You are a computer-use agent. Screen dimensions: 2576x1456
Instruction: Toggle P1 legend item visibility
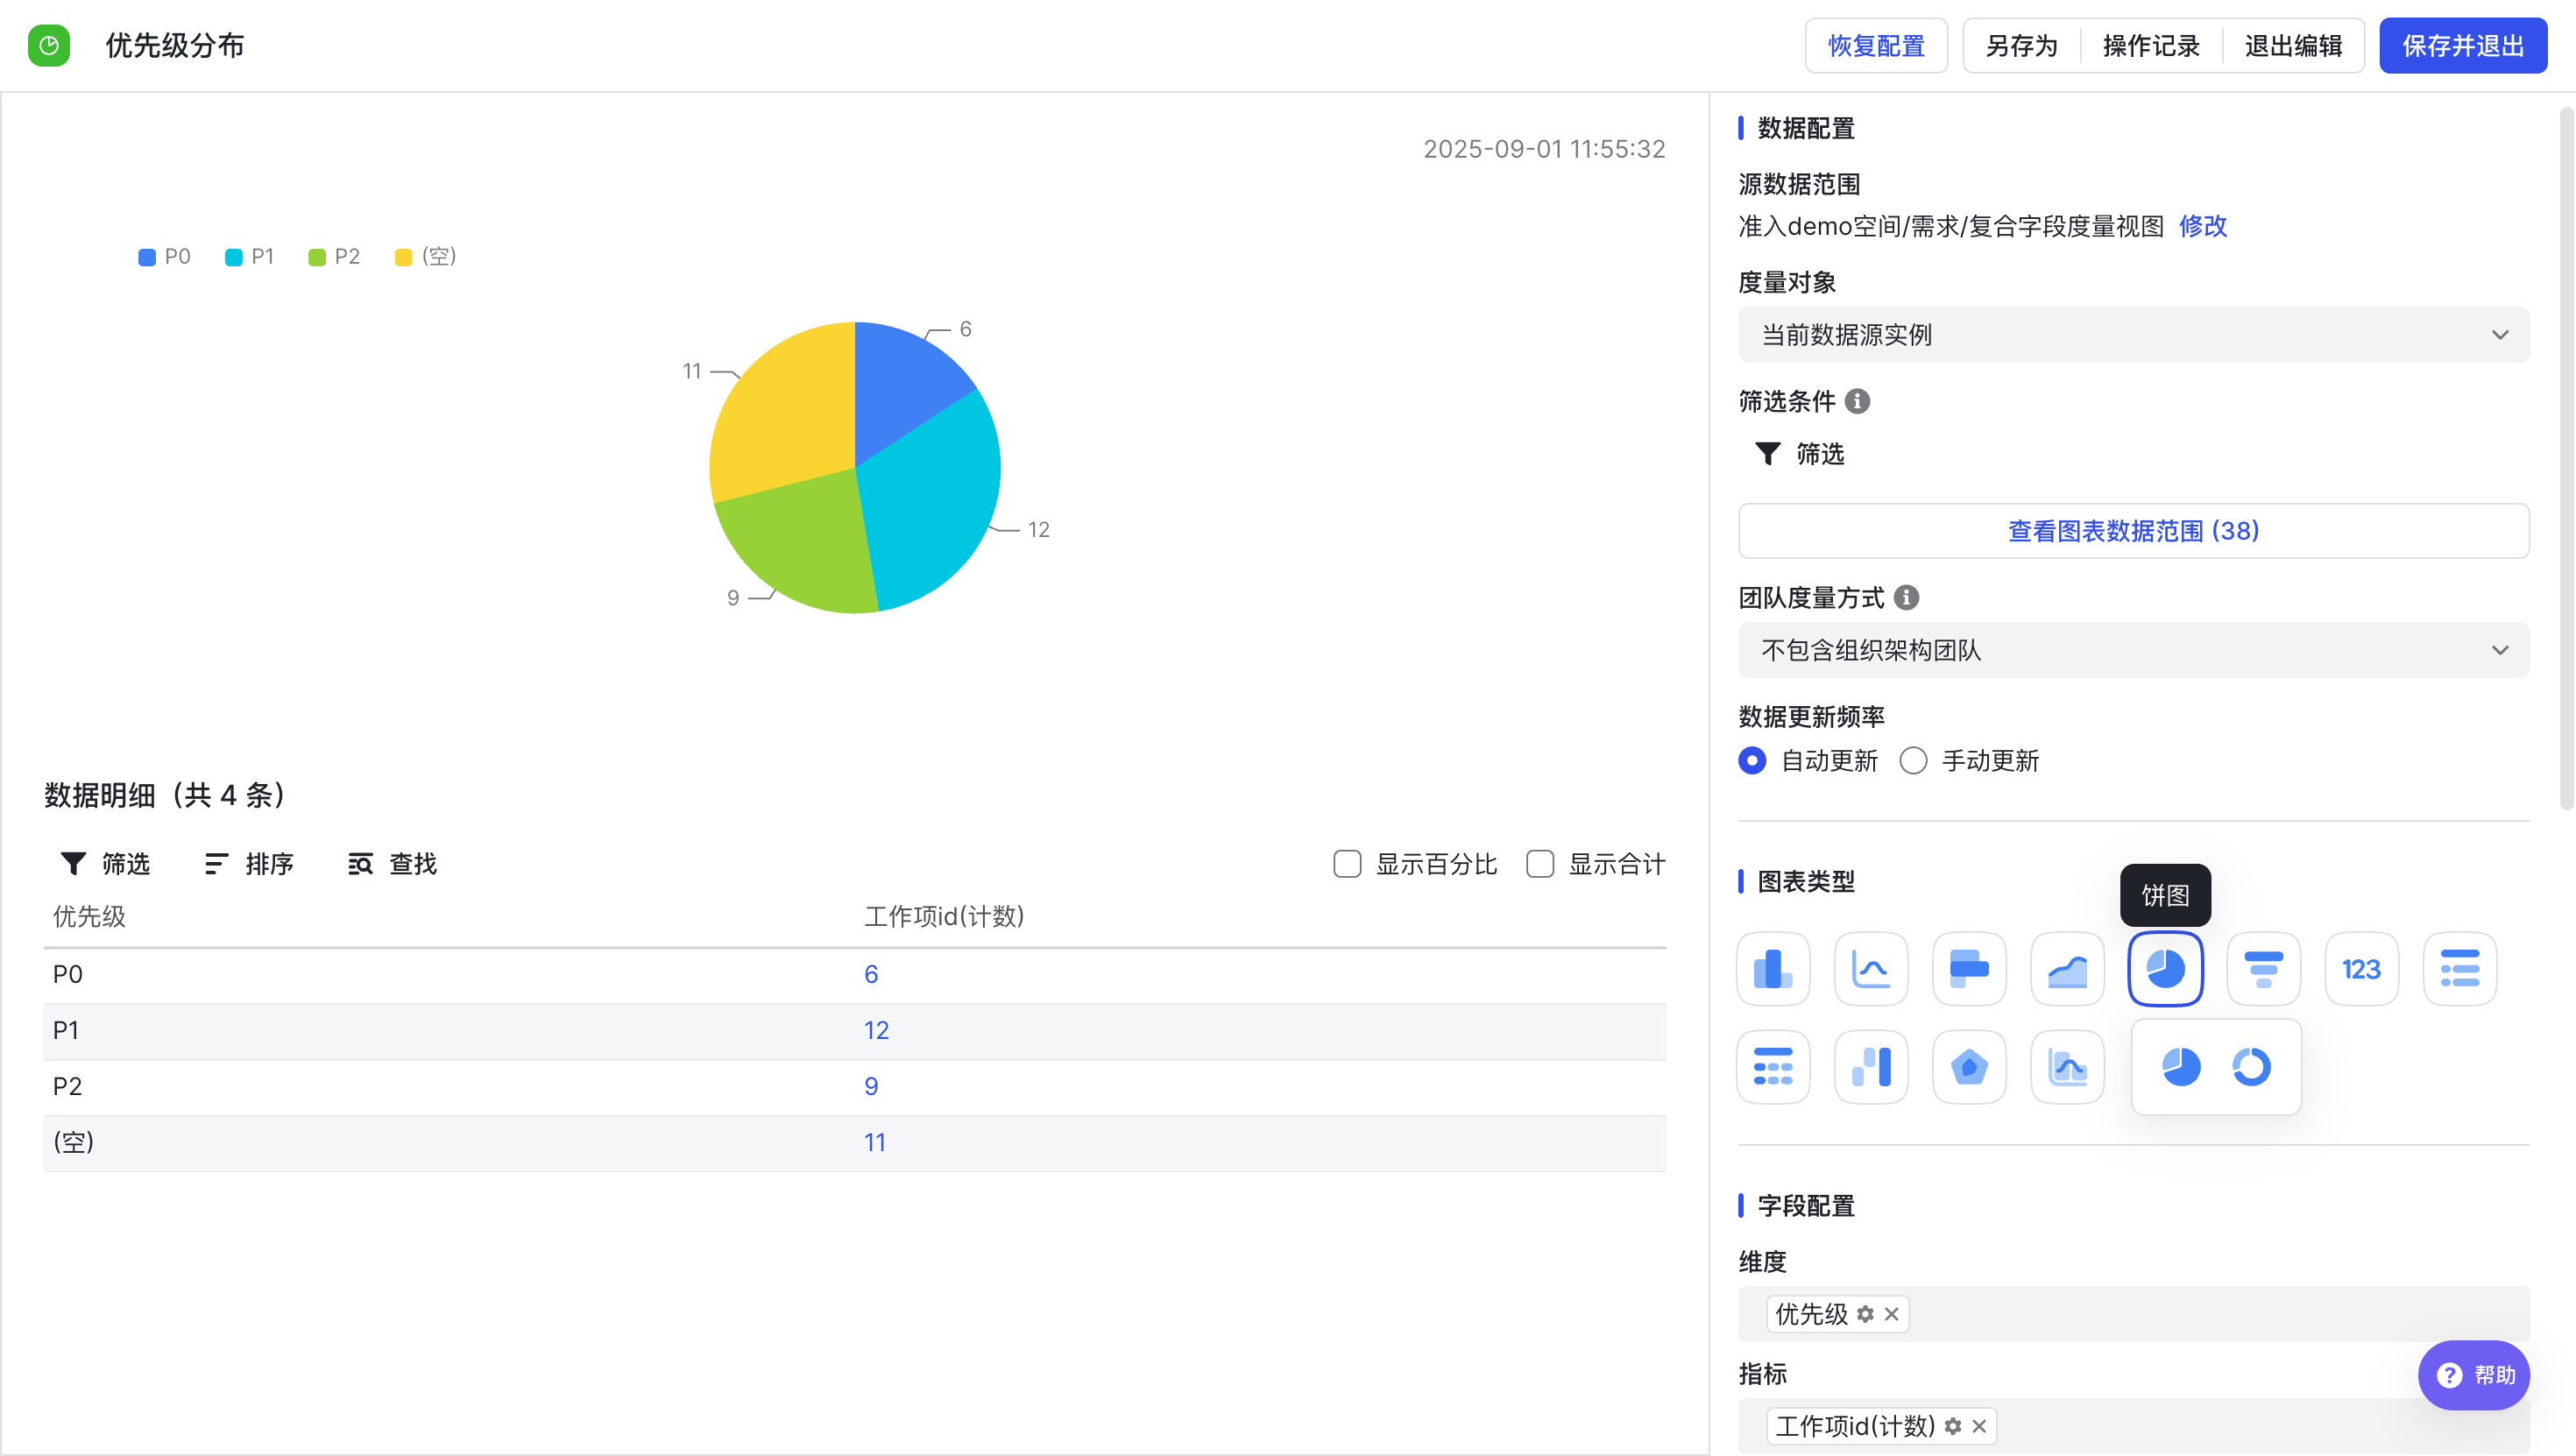point(250,256)
